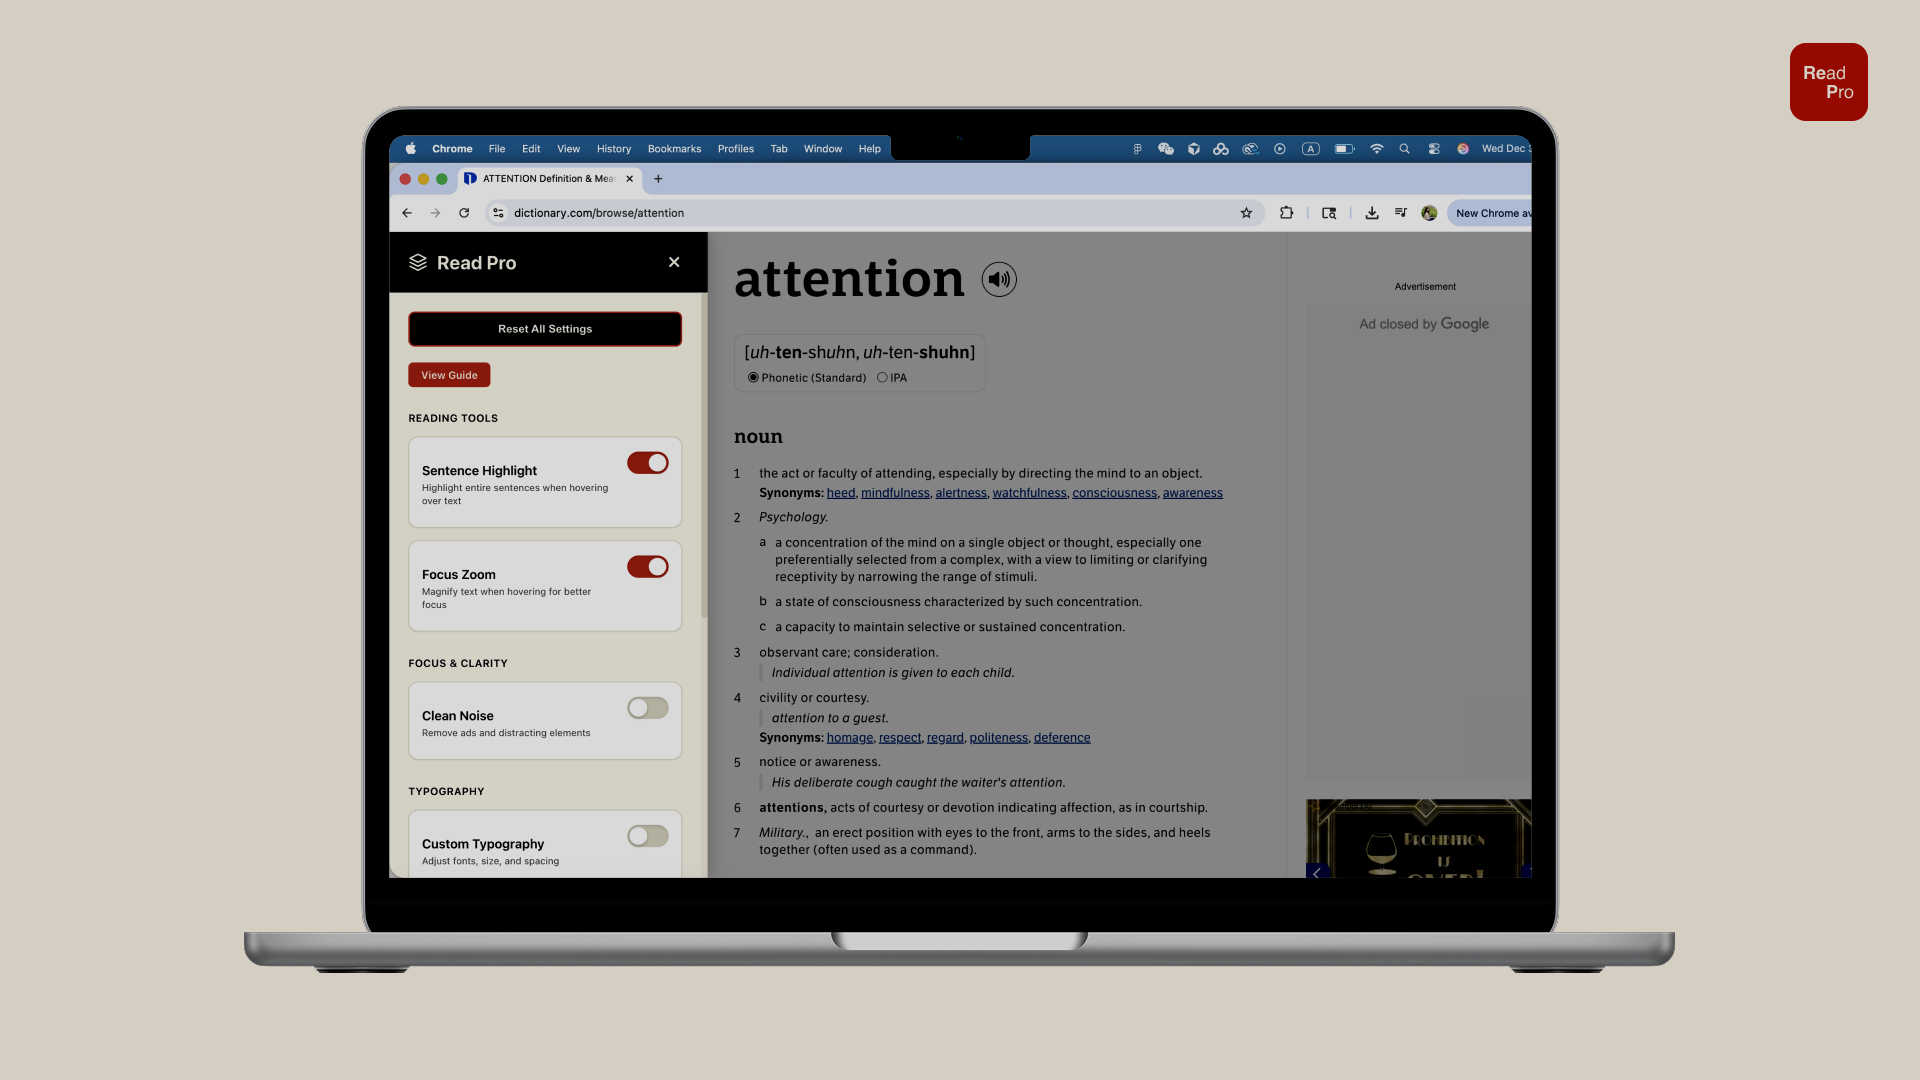
Task: Open the History menu
Action: click(613, 149)
